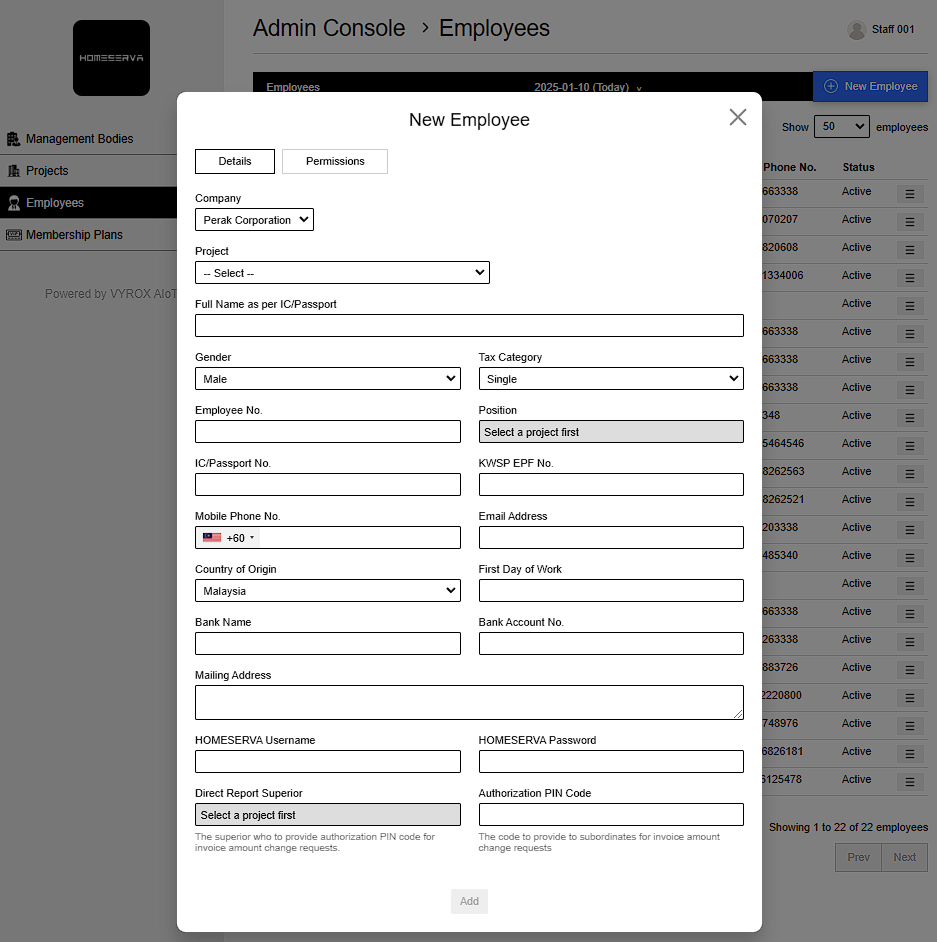The height and width of the screenshot is (942, 937).
Task: Open the Company dropdown
Action: [254, 220]
